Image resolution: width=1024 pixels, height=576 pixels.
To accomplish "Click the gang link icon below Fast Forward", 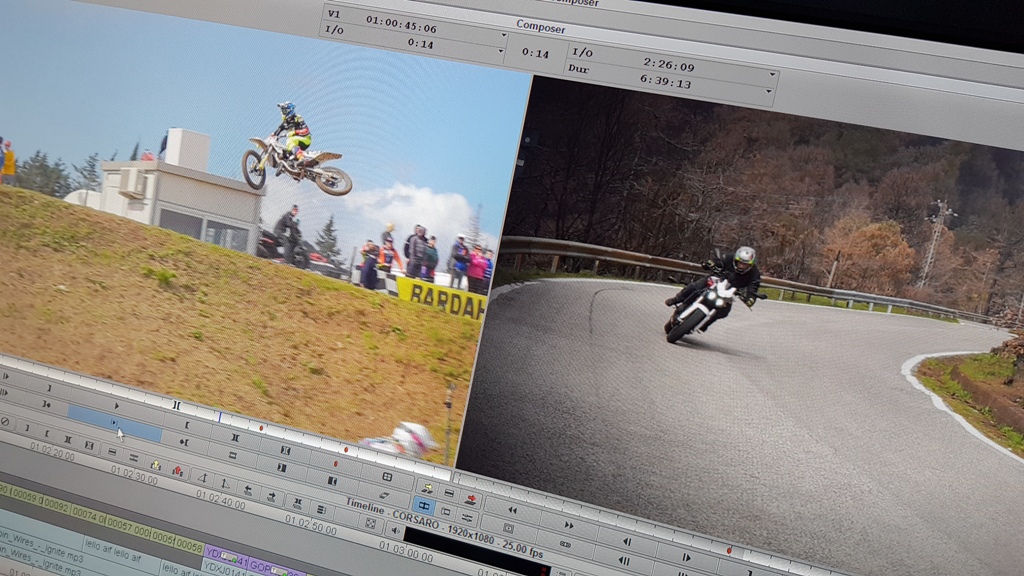I will 566,543.
